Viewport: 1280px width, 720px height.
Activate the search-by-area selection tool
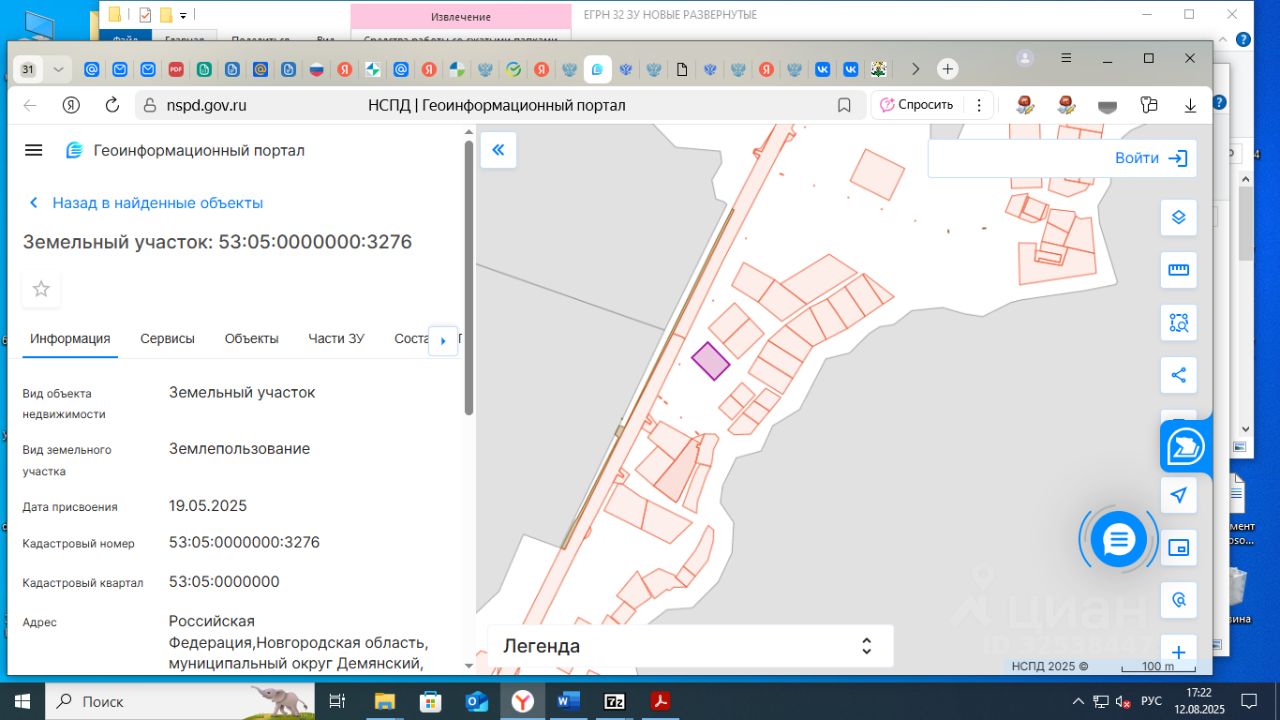point(1178,323)
